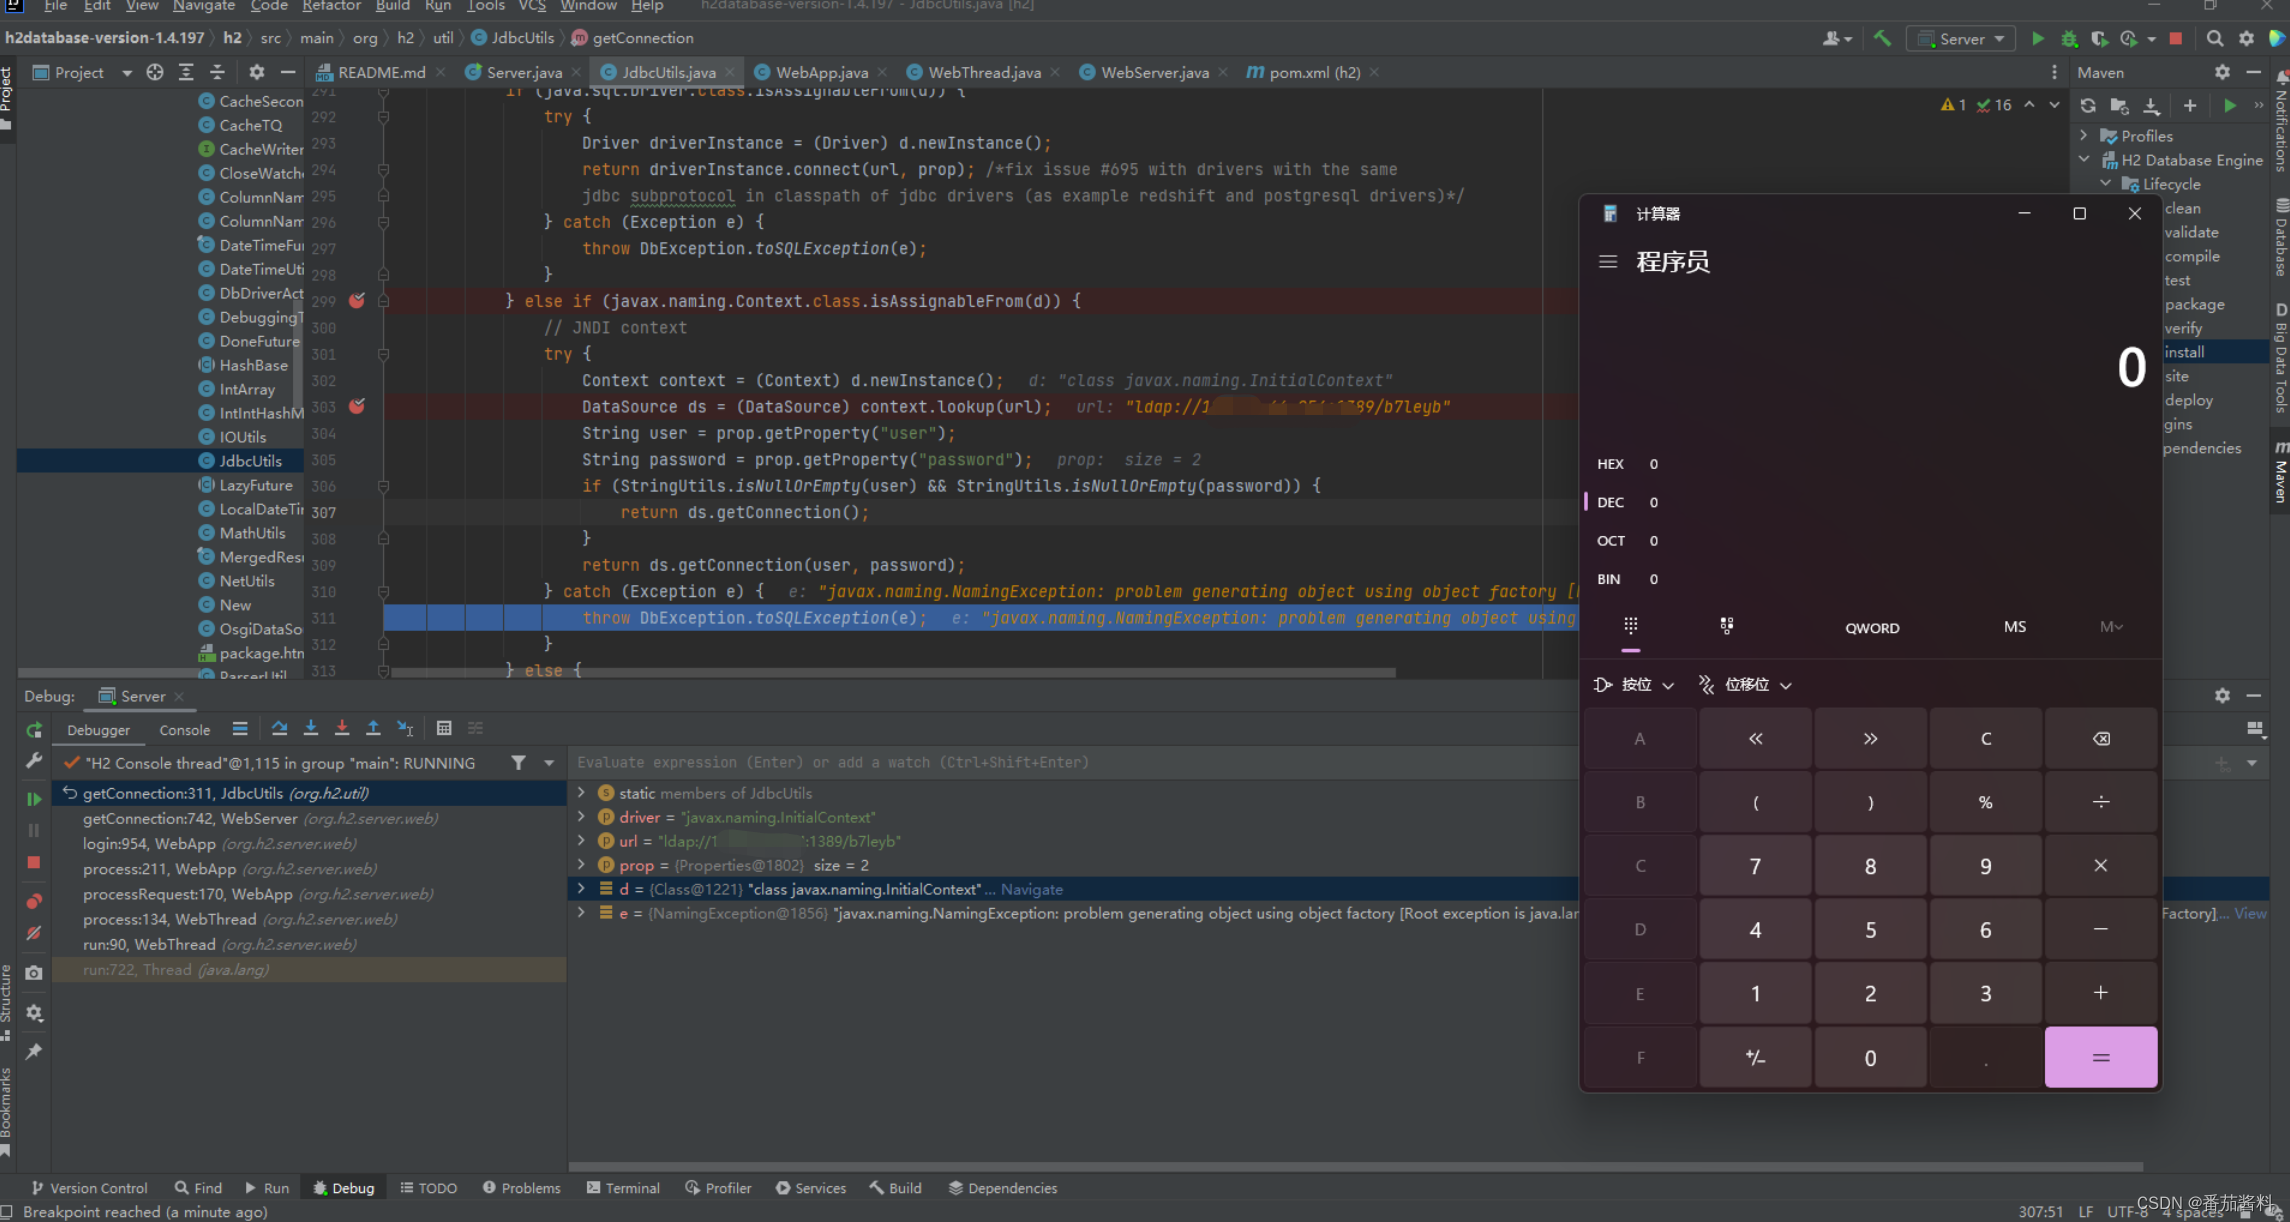Expand the static members of JdbcUtils
Viewport: 2290px width, 1222px height.
tap(580, 792)
